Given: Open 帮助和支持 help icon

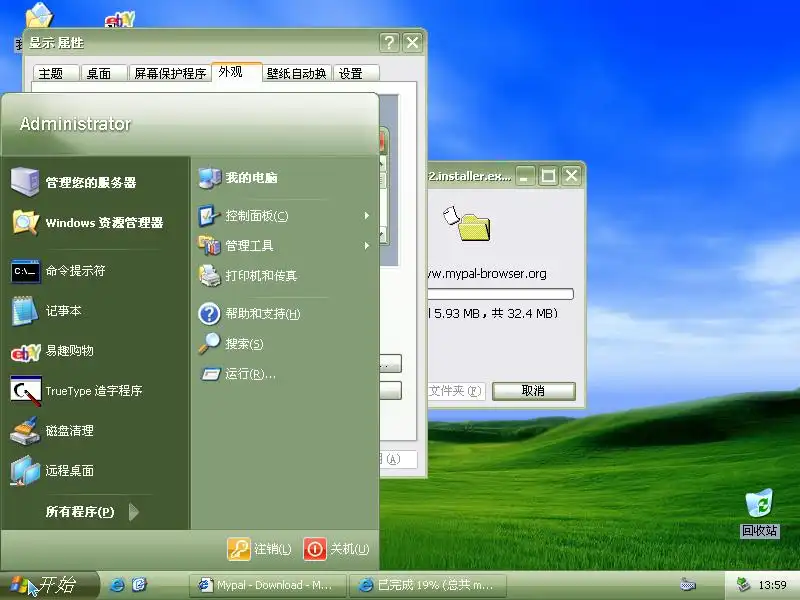Looking at the screenshot, I should [209, 314].
